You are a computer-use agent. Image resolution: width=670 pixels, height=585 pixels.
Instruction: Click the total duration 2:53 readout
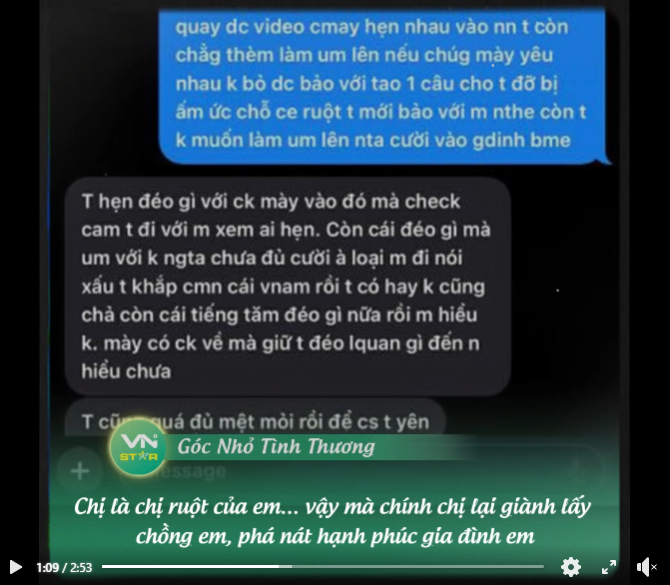coord(81,567)
